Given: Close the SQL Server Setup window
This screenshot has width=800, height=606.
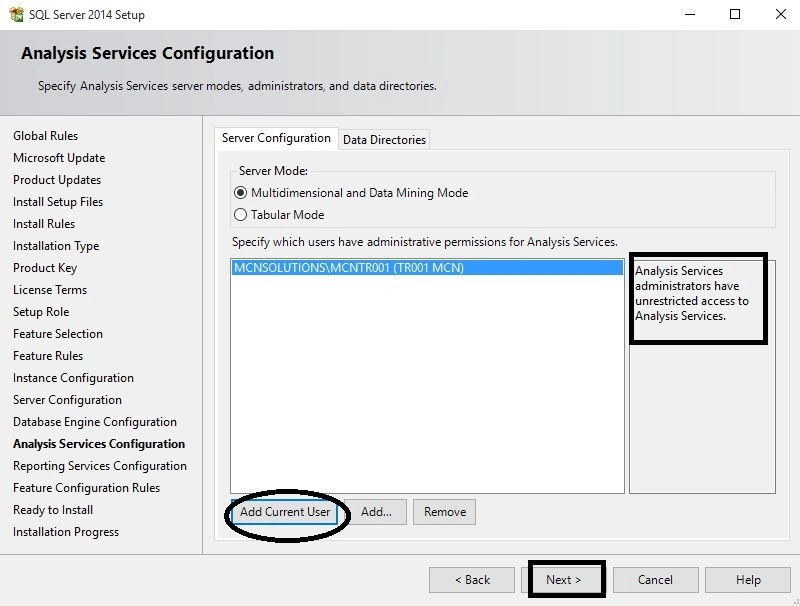Looking at the screenshot, I should [x=781, y=14].
